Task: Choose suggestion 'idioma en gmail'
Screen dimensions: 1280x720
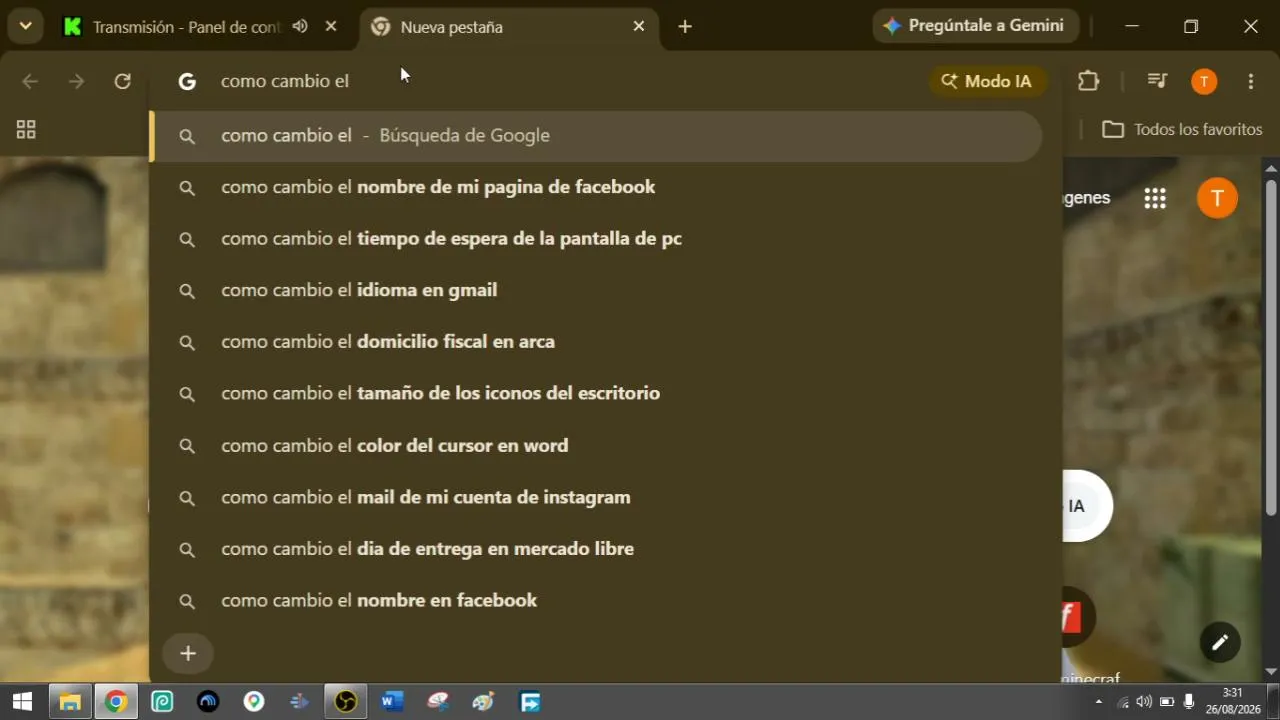Action: point(596,291)
